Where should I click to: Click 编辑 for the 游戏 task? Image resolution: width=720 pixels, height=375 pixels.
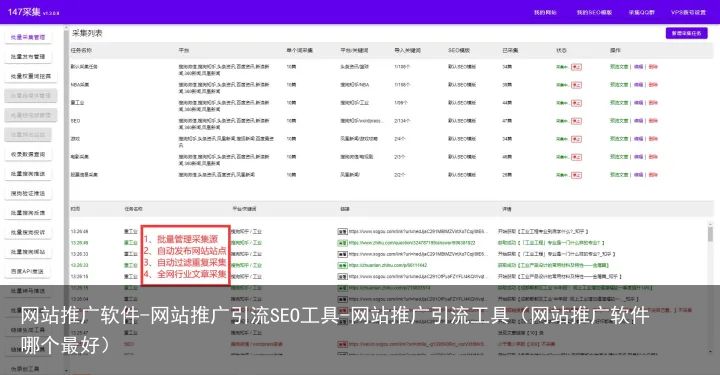(638, 139)
